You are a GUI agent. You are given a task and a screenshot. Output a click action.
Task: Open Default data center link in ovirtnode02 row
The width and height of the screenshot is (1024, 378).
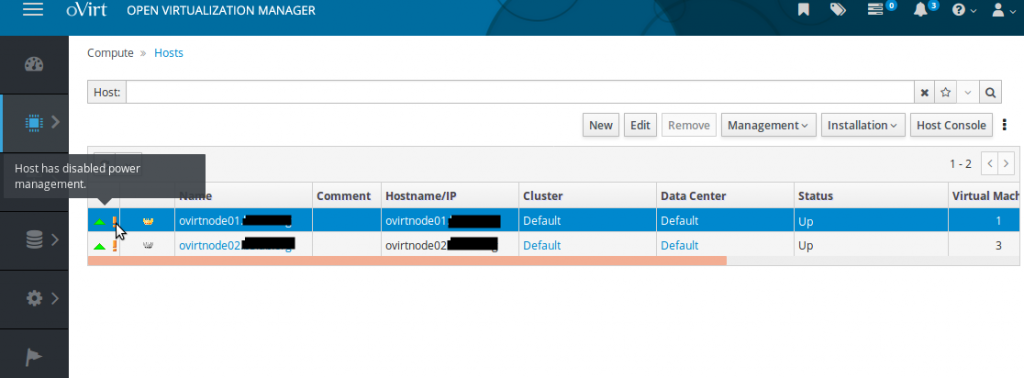click(x=679, y=245)
